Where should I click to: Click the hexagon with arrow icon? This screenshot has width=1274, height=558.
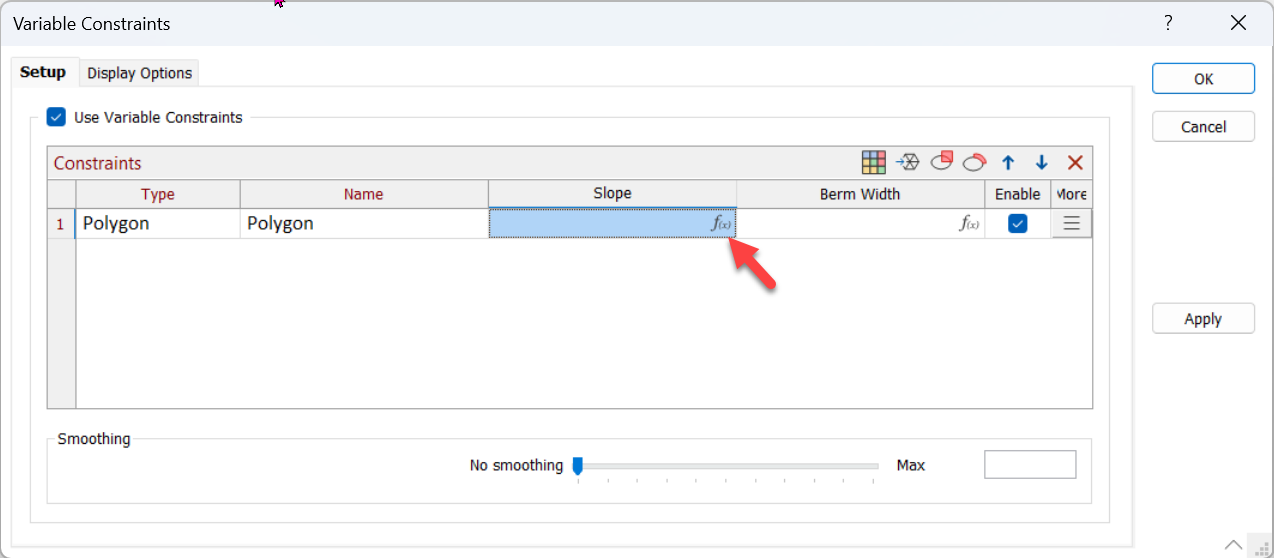(907, 163)
